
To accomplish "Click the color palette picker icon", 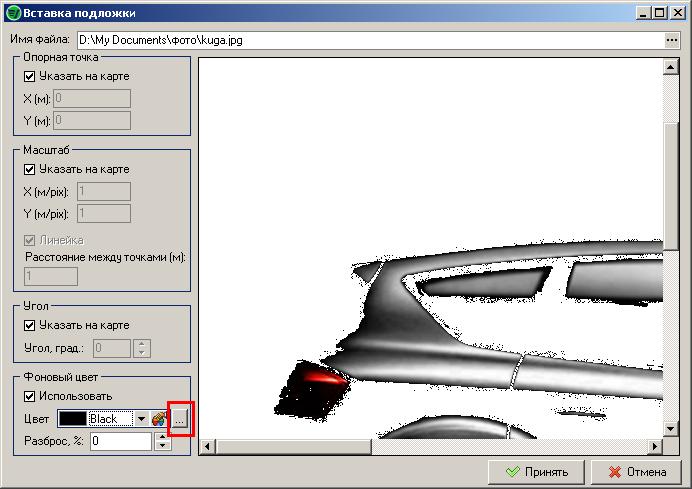I will [x=158, y=419].
